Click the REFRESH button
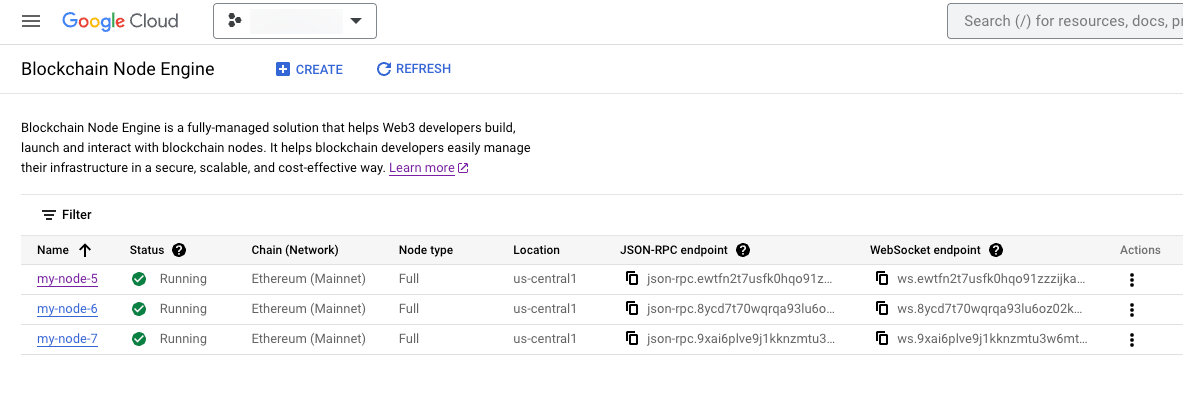The image size is (1183, 397). tap(413, 69)
